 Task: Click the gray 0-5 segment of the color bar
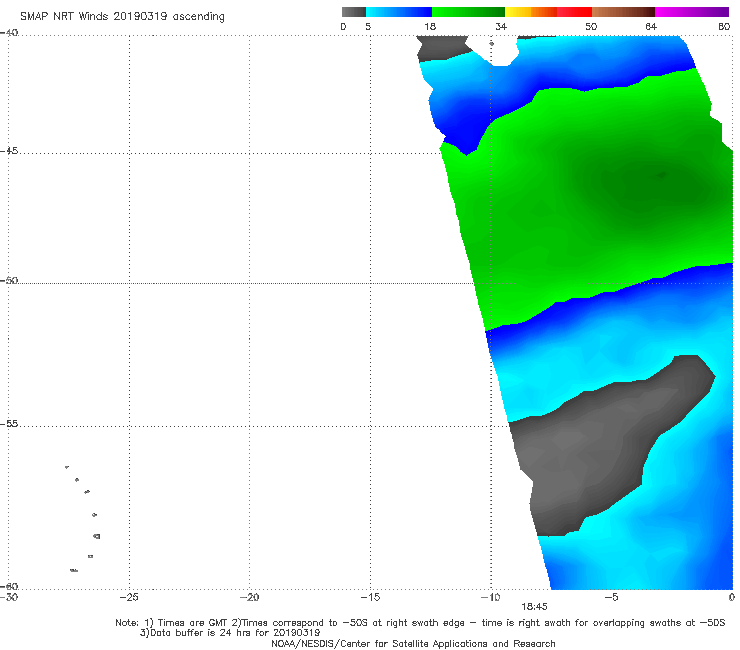(x=353, y=12)
